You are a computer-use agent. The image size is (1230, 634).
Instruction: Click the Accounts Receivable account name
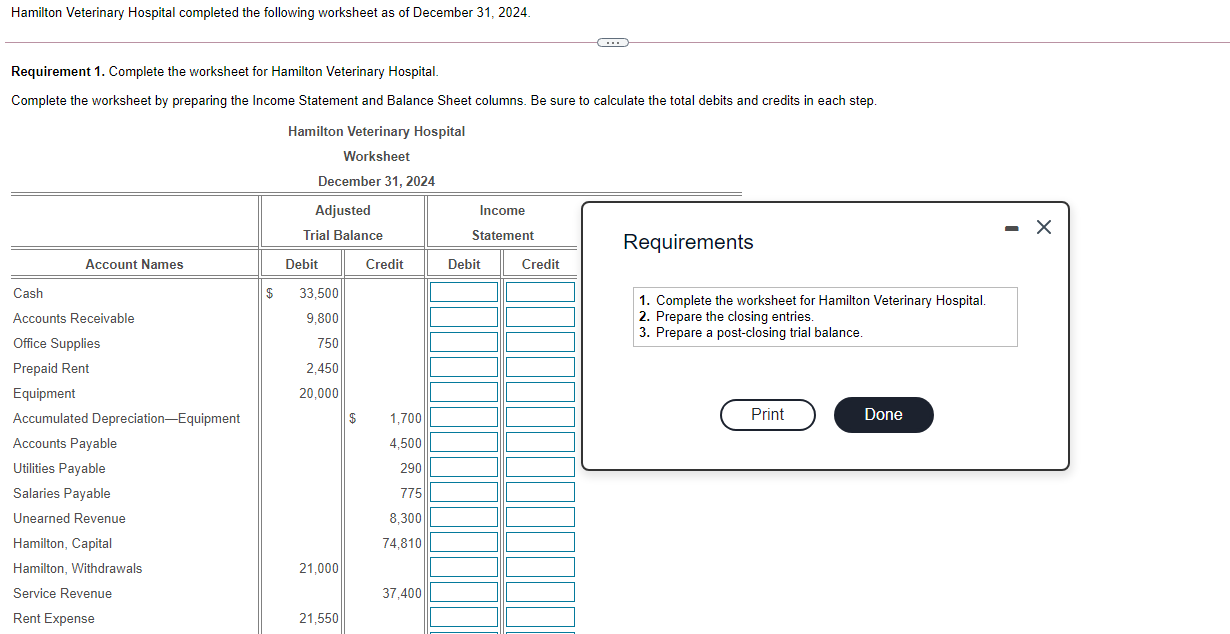click(x=73, y=318)
